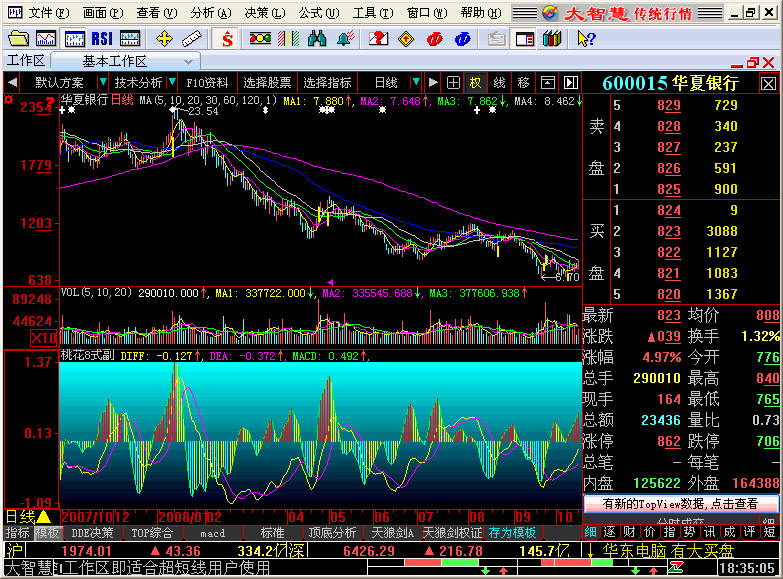Select the 顶底分析 template tab
This screenshot has height=579, width=783.
pyautogui.click(x=333, y=533)
